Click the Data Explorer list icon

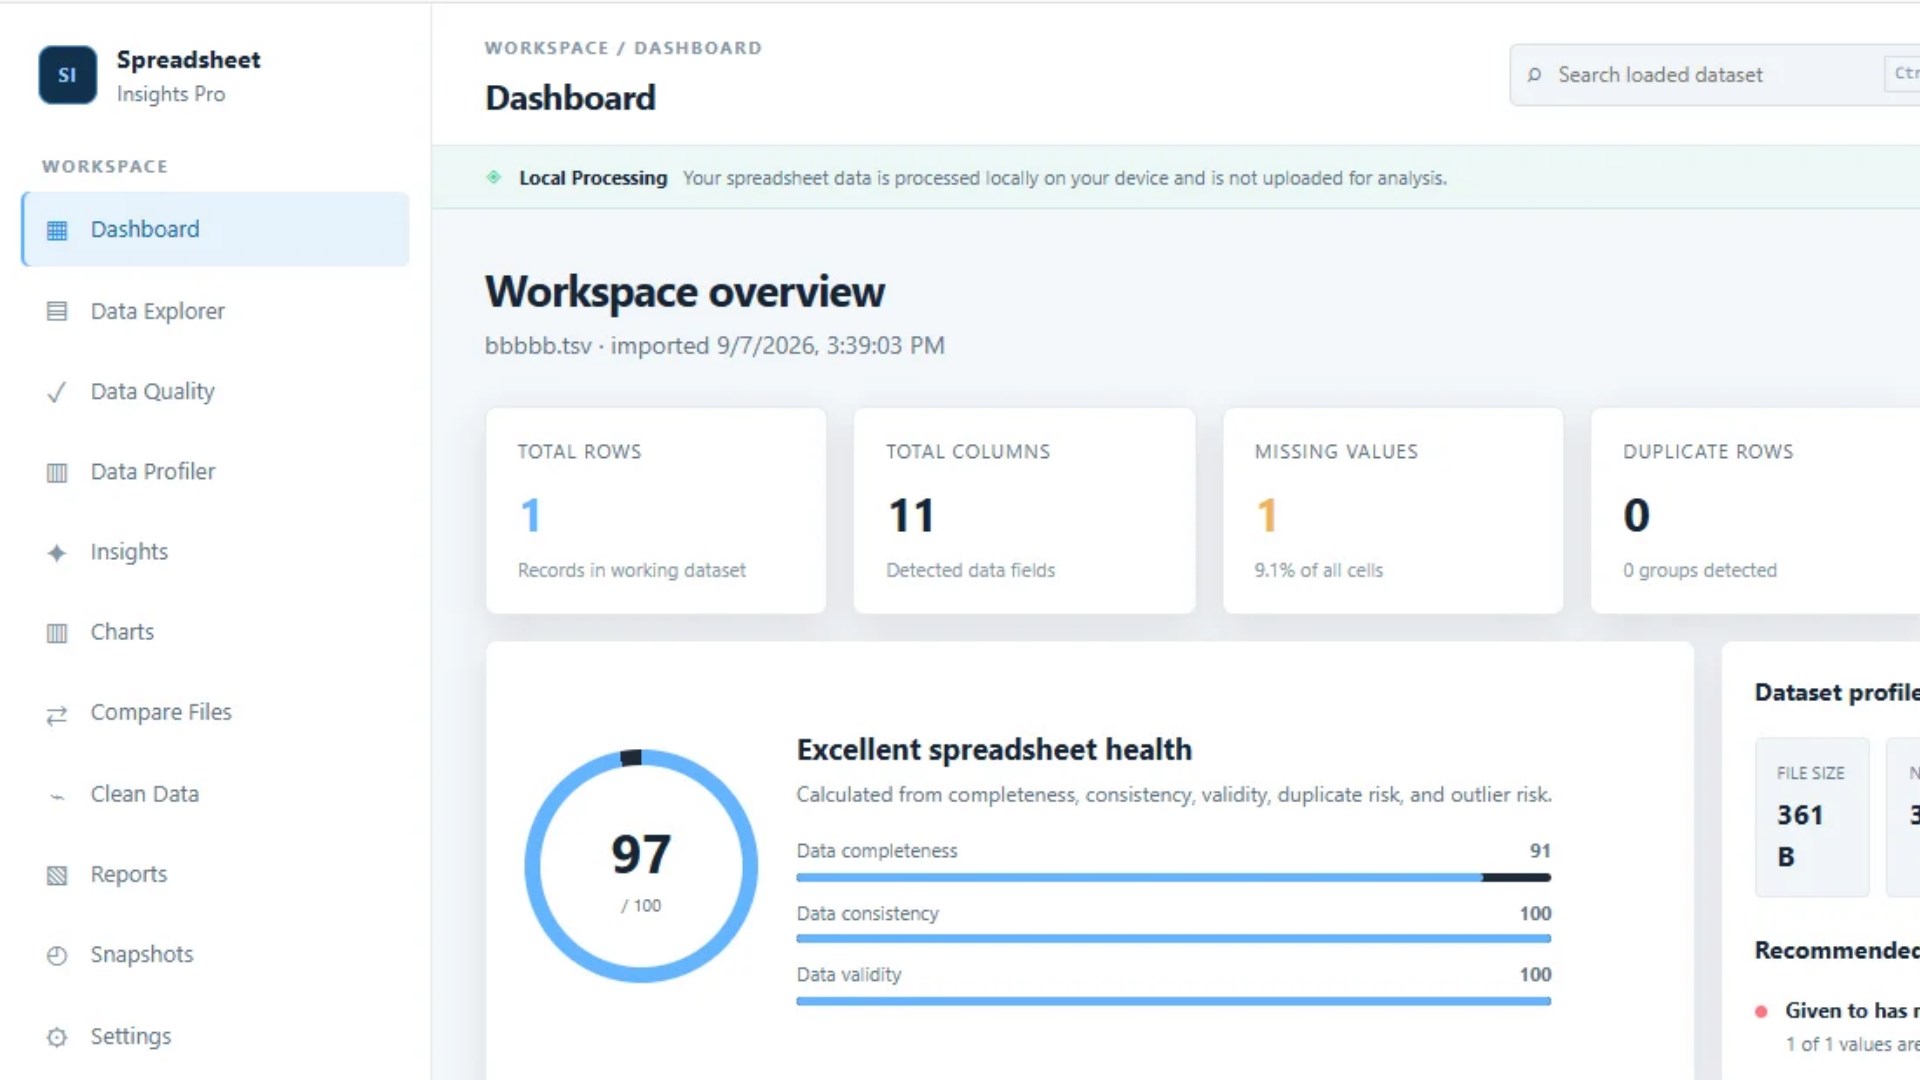click(57, 311)
